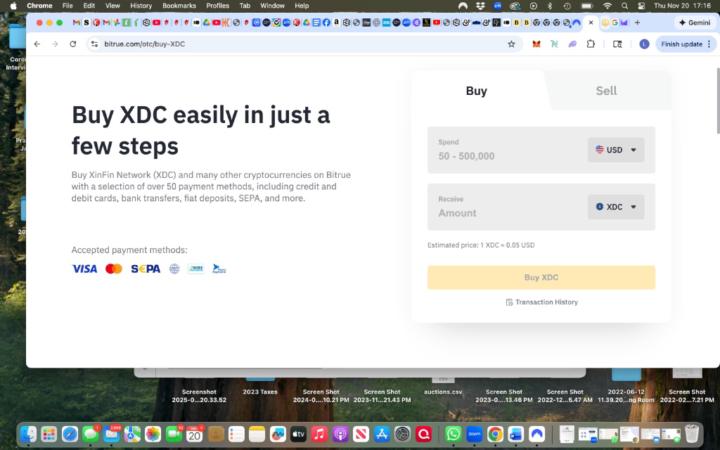Select the auctions.csv desktop file
720x450 pixels.
[x=443, y=386]
